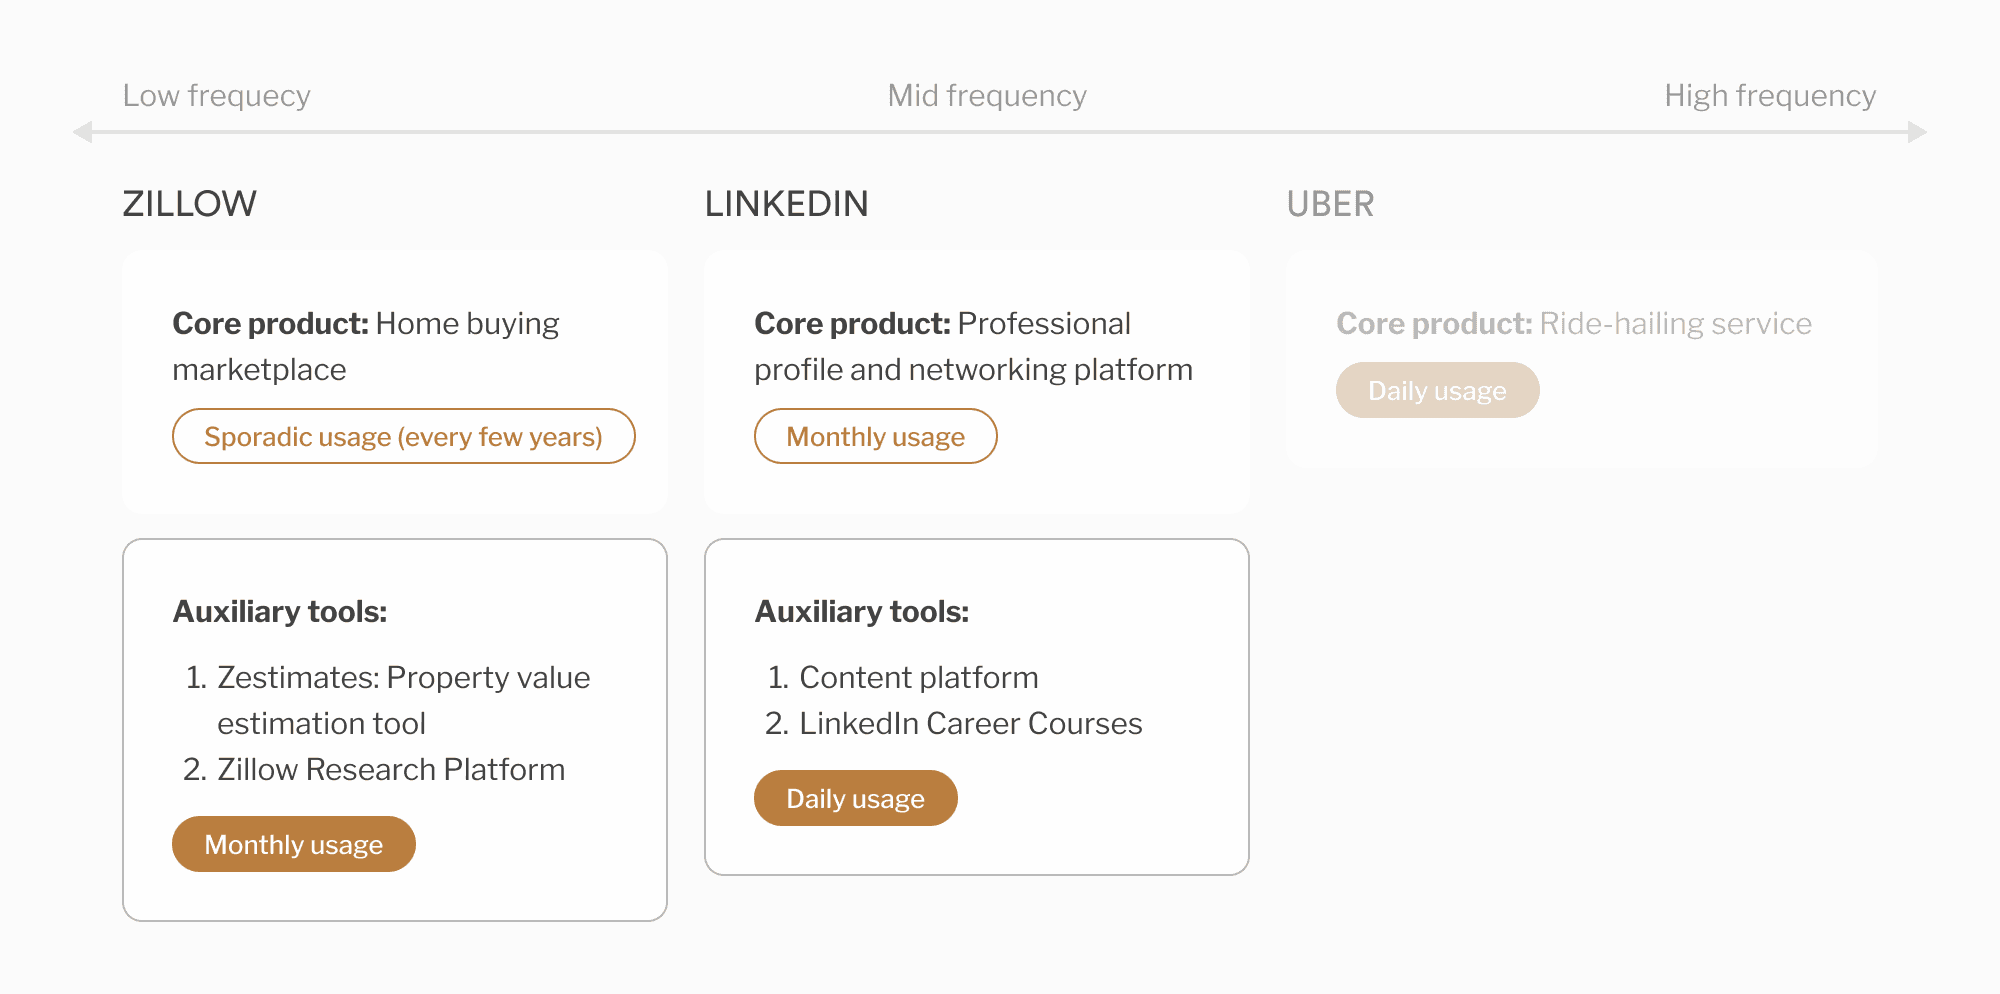
Task: Select the Sporadic usage (every few years) pill
Action: 404,436
